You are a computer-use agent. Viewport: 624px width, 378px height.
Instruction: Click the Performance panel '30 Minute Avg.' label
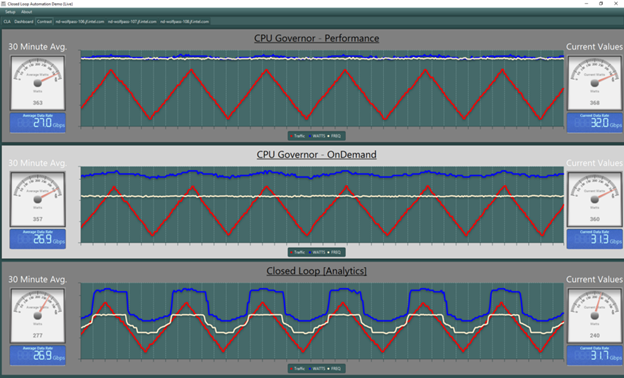tap(37, 47)
